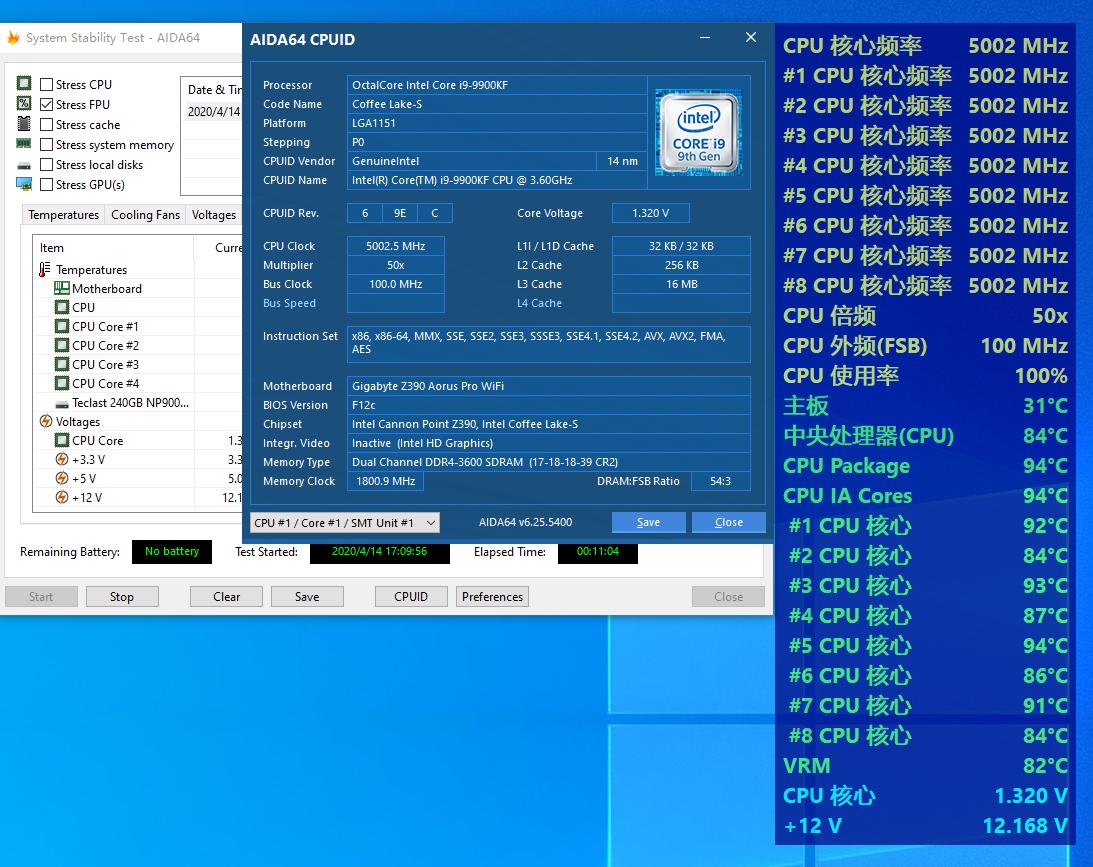Screen dimensions: 1093x867
Task: Click Save in the AIDA64 CPUID dialog
Action: click(648, 522)
